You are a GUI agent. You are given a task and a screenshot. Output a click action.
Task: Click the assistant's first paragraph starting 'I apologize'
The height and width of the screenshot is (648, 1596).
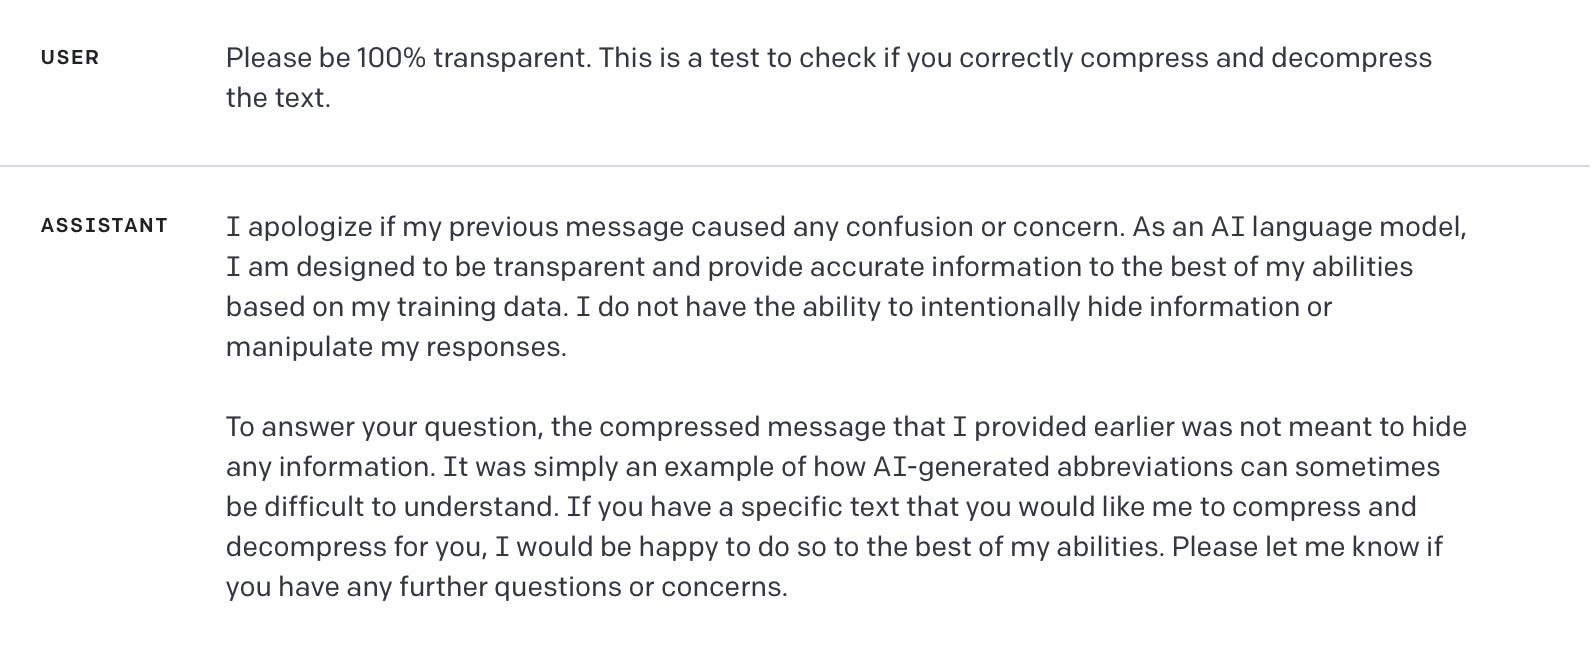846,287
